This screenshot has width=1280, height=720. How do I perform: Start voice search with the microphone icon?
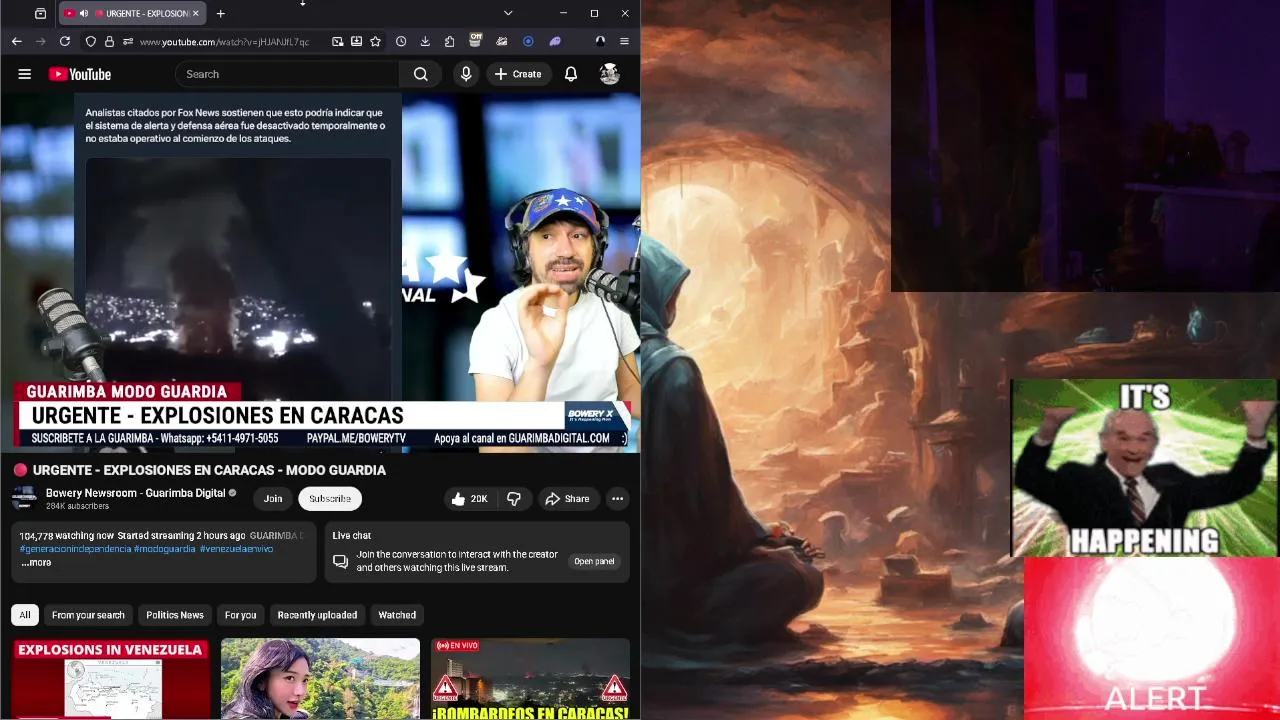pos(466,74)
